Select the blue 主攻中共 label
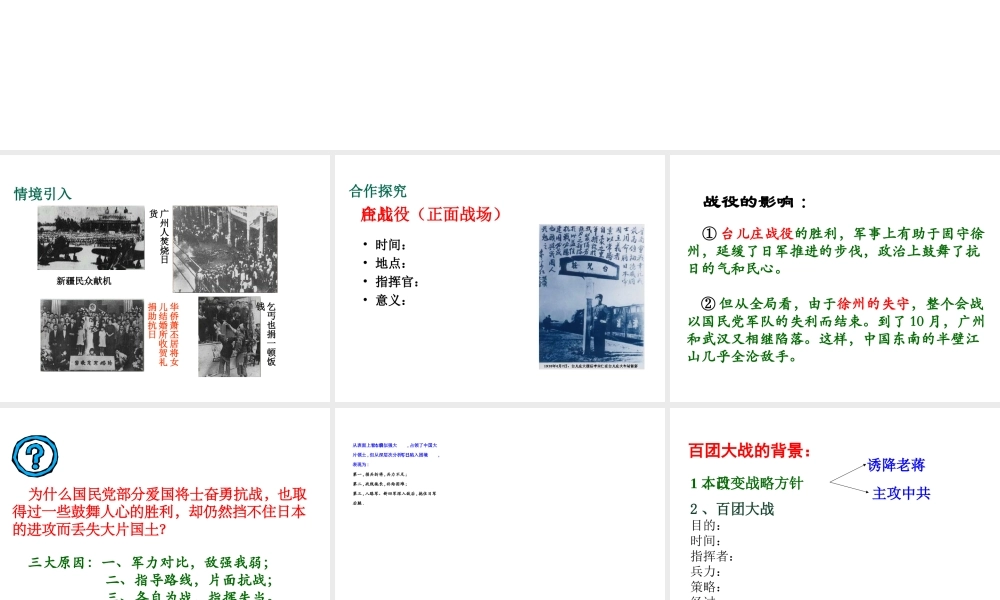Viewport: 1000px width, 600px height. pyautogui.click(x=901, y=493)
